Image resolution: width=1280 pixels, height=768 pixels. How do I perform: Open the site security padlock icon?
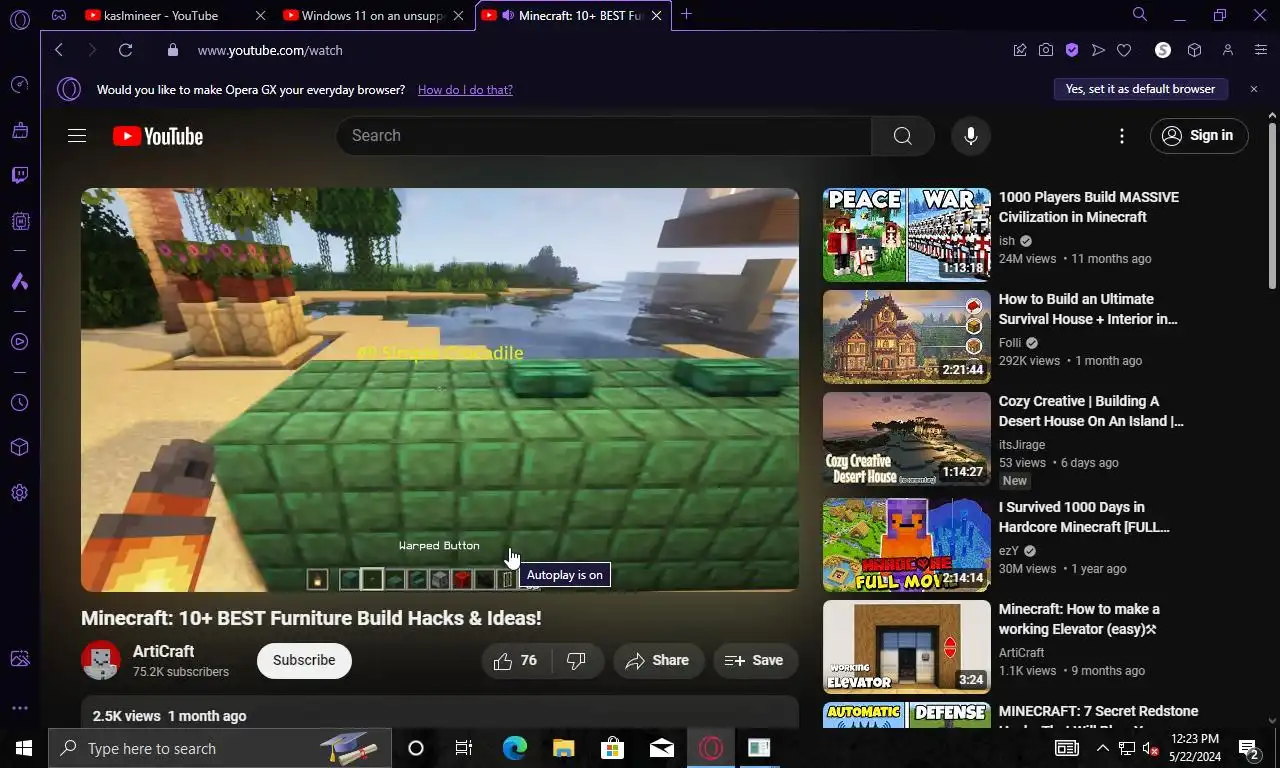(x=173, y=50)
